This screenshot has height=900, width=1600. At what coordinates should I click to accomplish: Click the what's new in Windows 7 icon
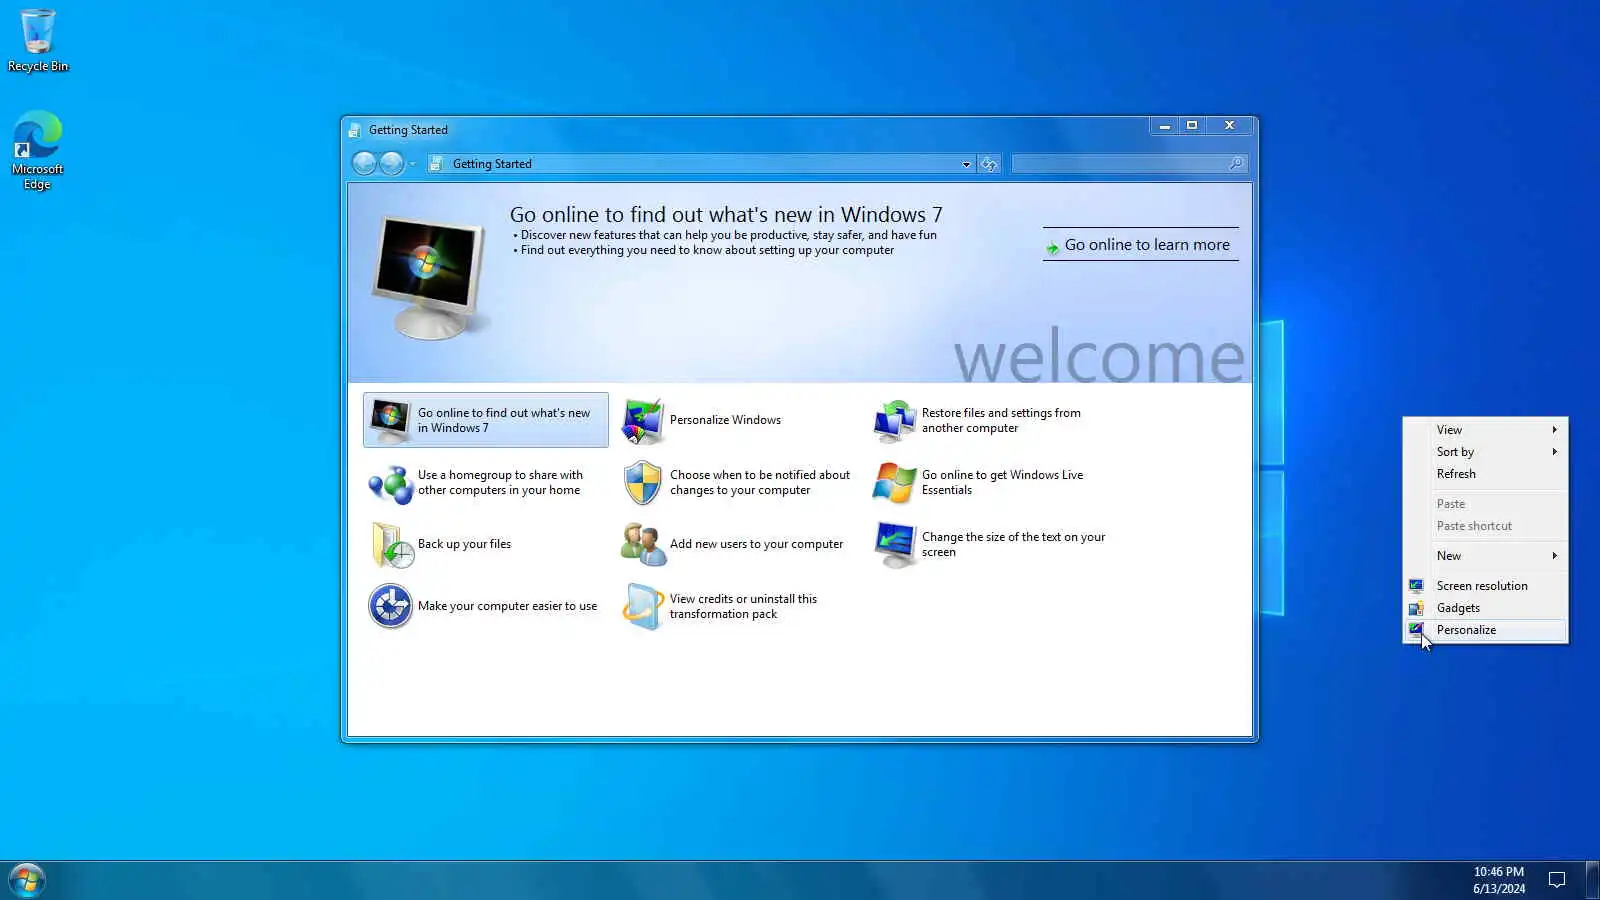[389, 420]
